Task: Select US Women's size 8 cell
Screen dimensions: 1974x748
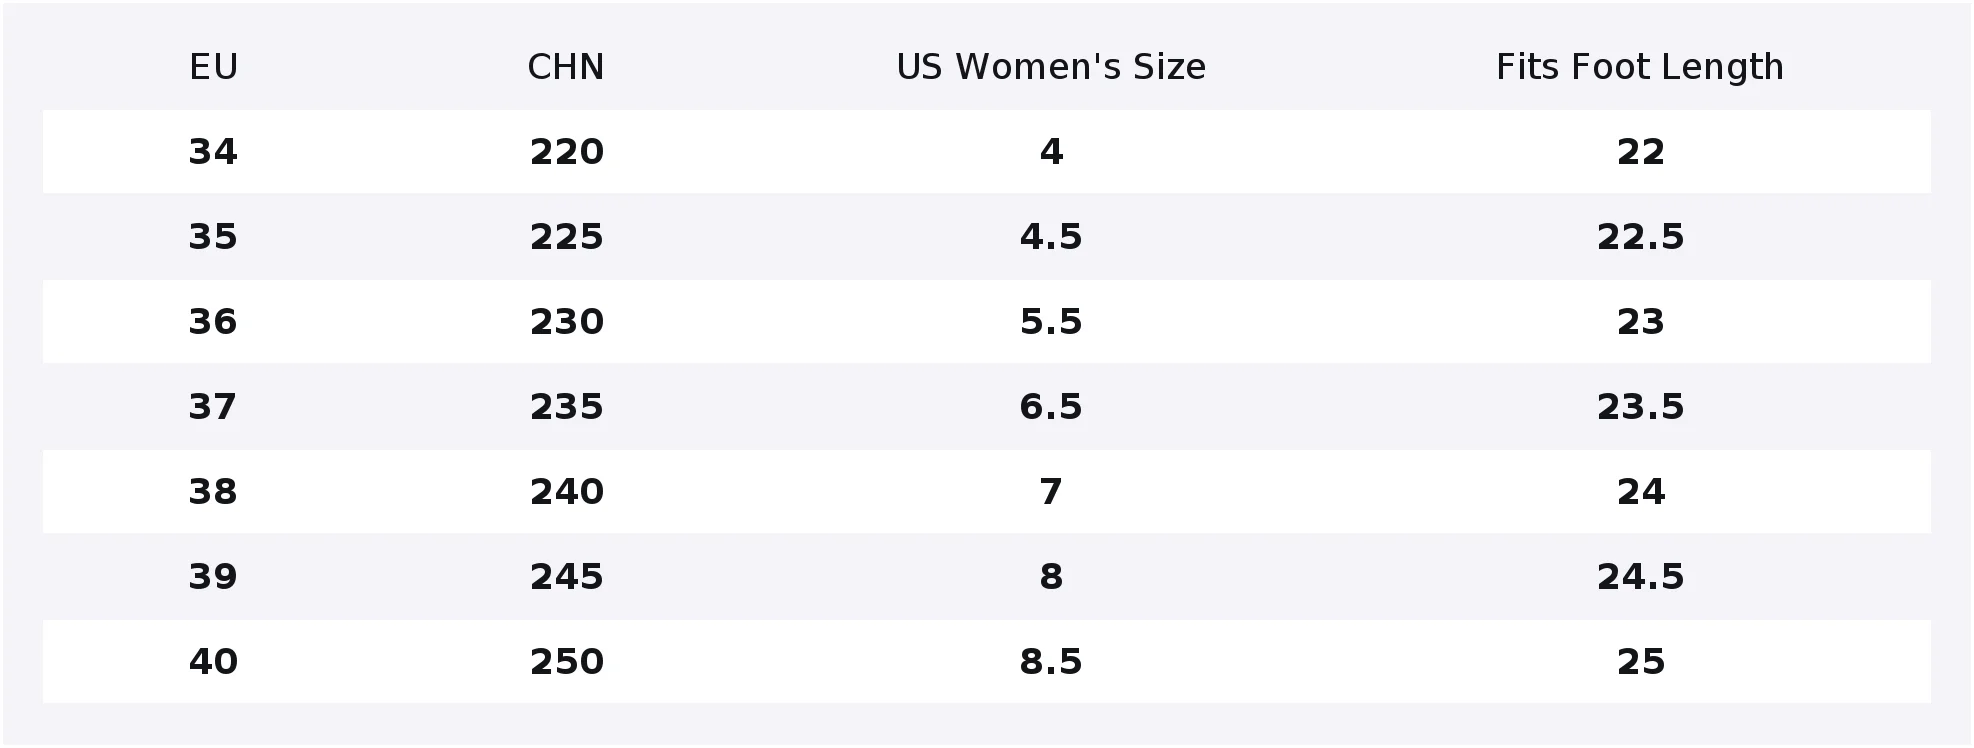Action: (1051, 577)
